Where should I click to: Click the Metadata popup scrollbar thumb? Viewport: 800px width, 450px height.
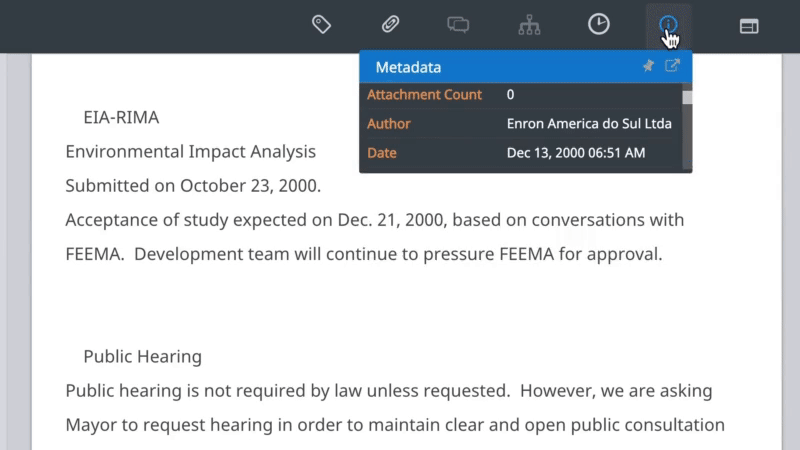(687, 97)
